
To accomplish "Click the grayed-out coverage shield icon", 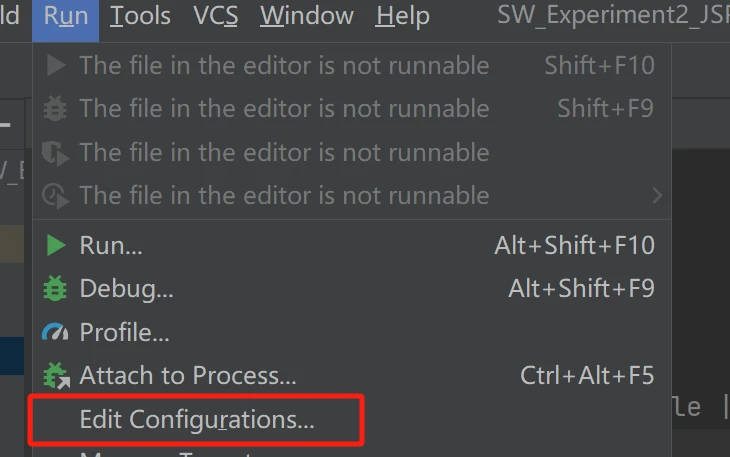I will (x=55, y=153).
